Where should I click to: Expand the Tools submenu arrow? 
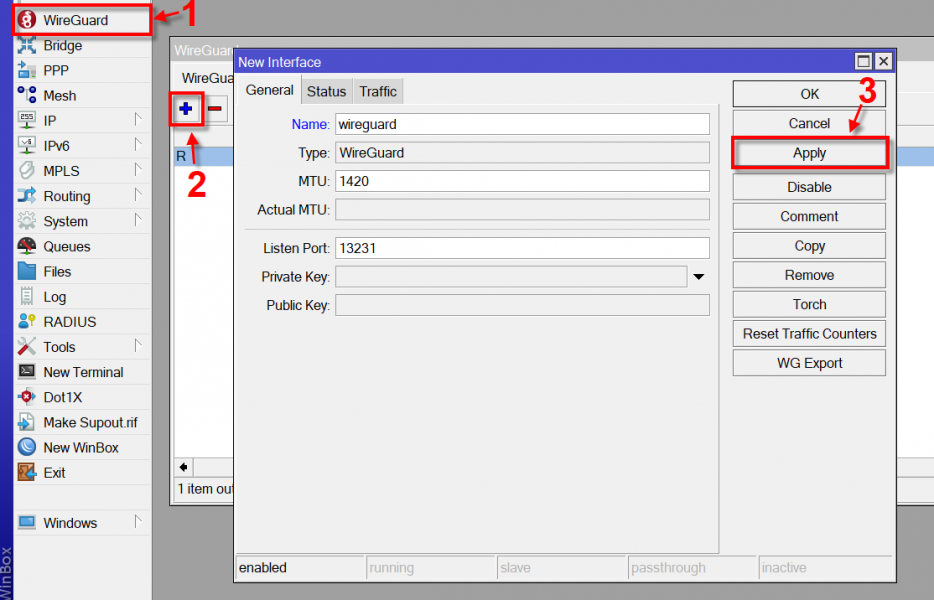pyautogui.click(x=138, y=346)
